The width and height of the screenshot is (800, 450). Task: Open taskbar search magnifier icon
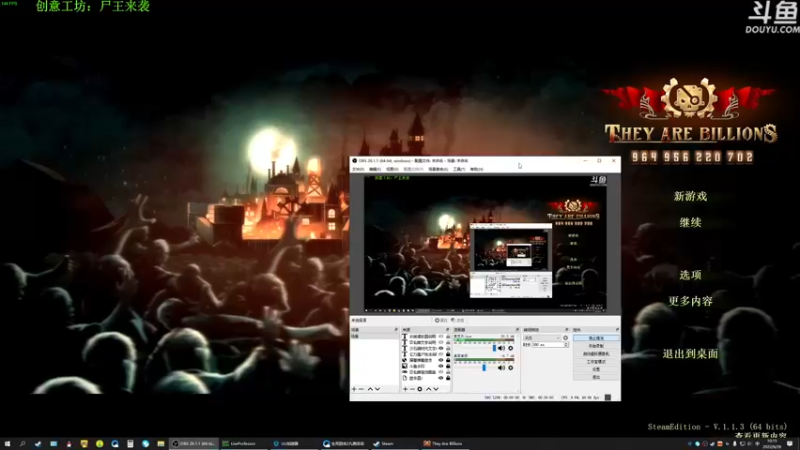point(22,444)
